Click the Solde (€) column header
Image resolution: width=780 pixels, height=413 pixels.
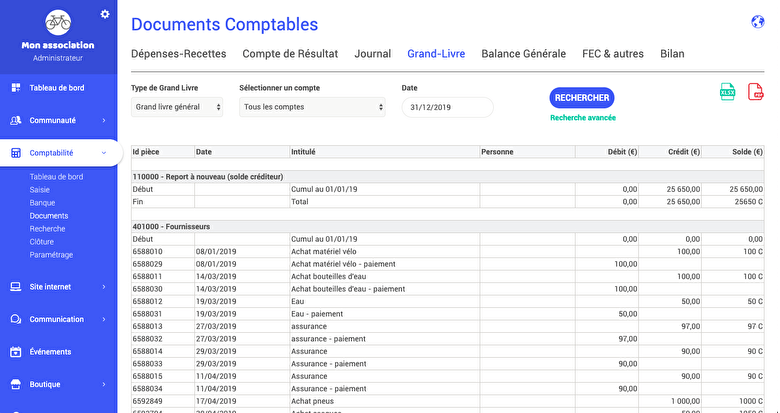pos(733,152)
